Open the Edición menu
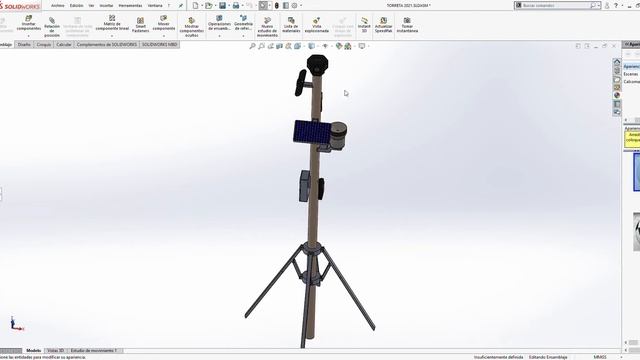Viewport: 640px width, 360px height. pos(76,6)
